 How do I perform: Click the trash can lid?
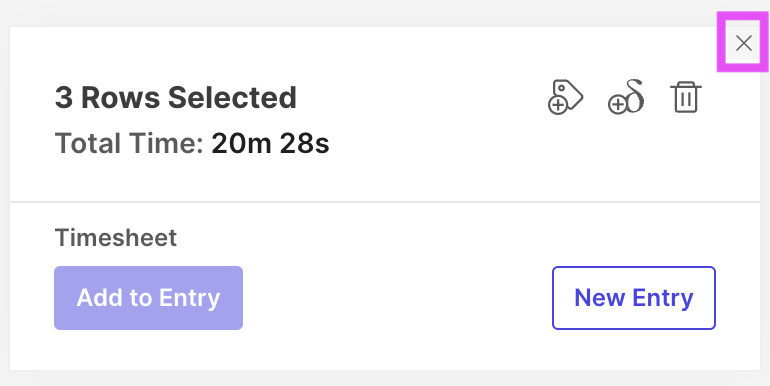pos(686,85)
